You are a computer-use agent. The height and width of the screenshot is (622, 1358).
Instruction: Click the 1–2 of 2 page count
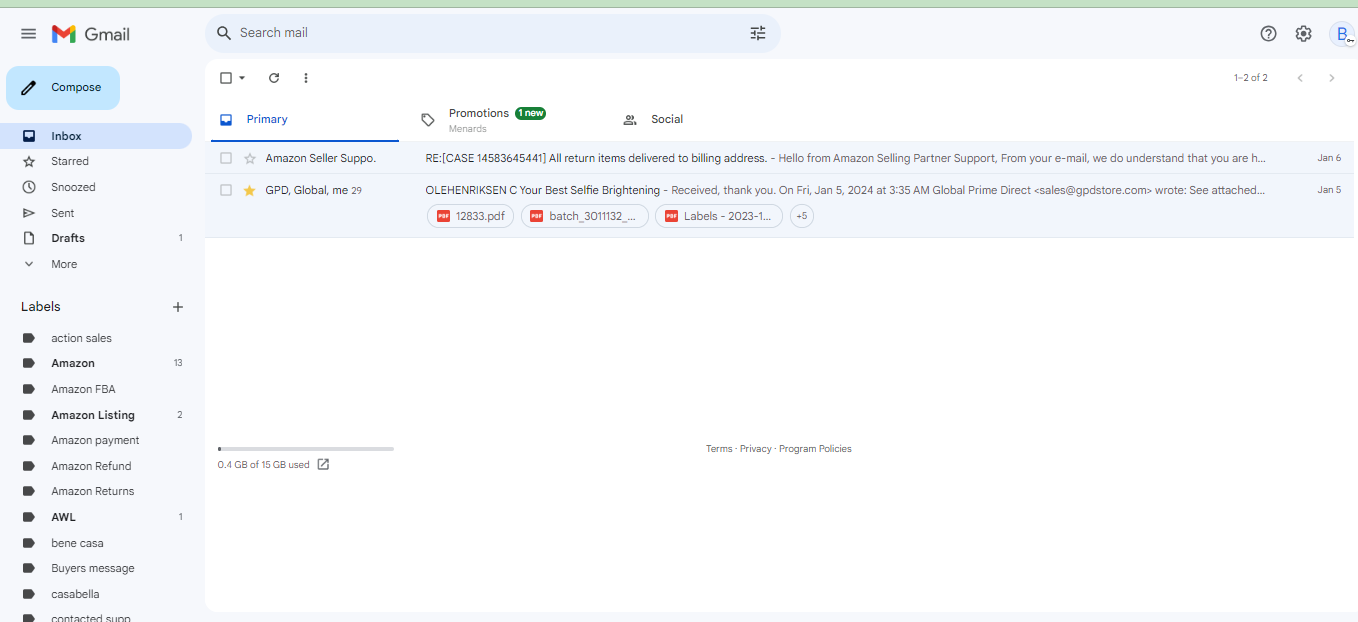pos(1251,78)
